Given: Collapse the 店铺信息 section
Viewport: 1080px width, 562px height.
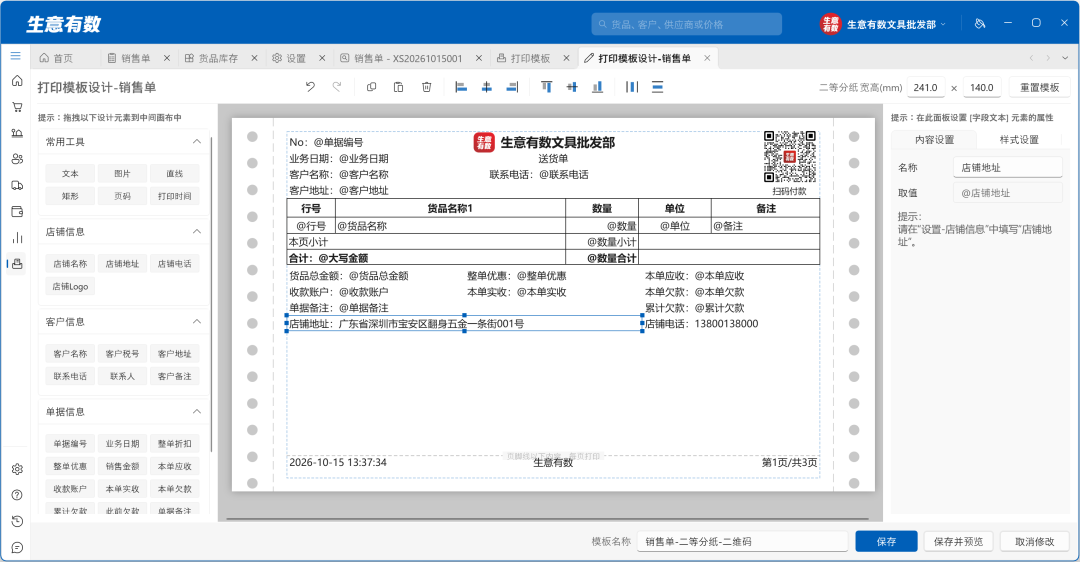Looking at the screenshot, I should (196, 231).
